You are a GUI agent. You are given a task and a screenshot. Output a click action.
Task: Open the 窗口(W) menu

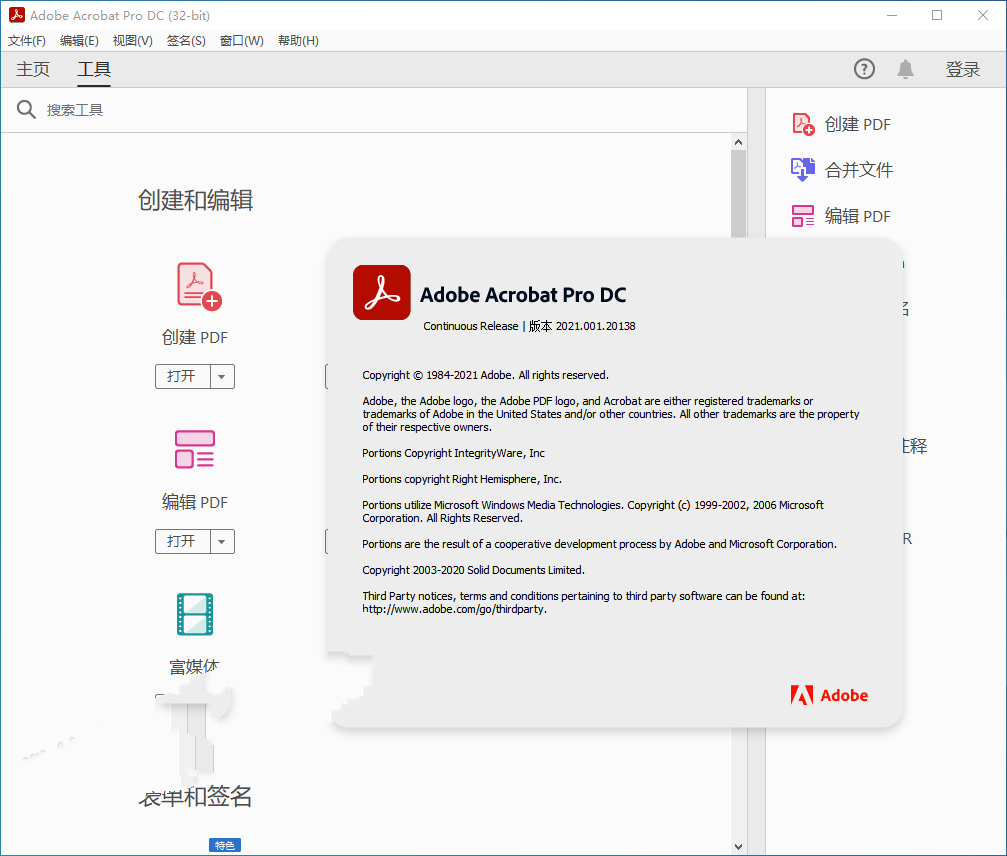(241, 40)
